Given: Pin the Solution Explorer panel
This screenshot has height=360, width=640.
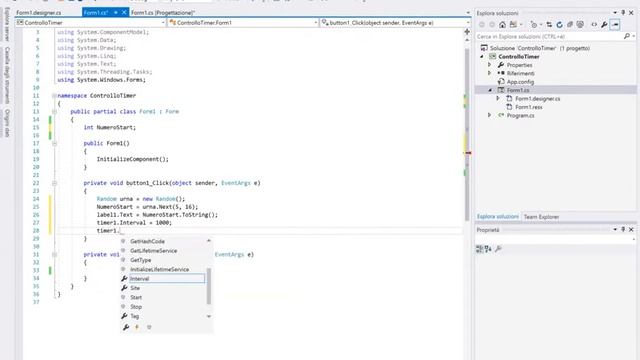Looking at the screenshot, I should (x=623, y=13).
